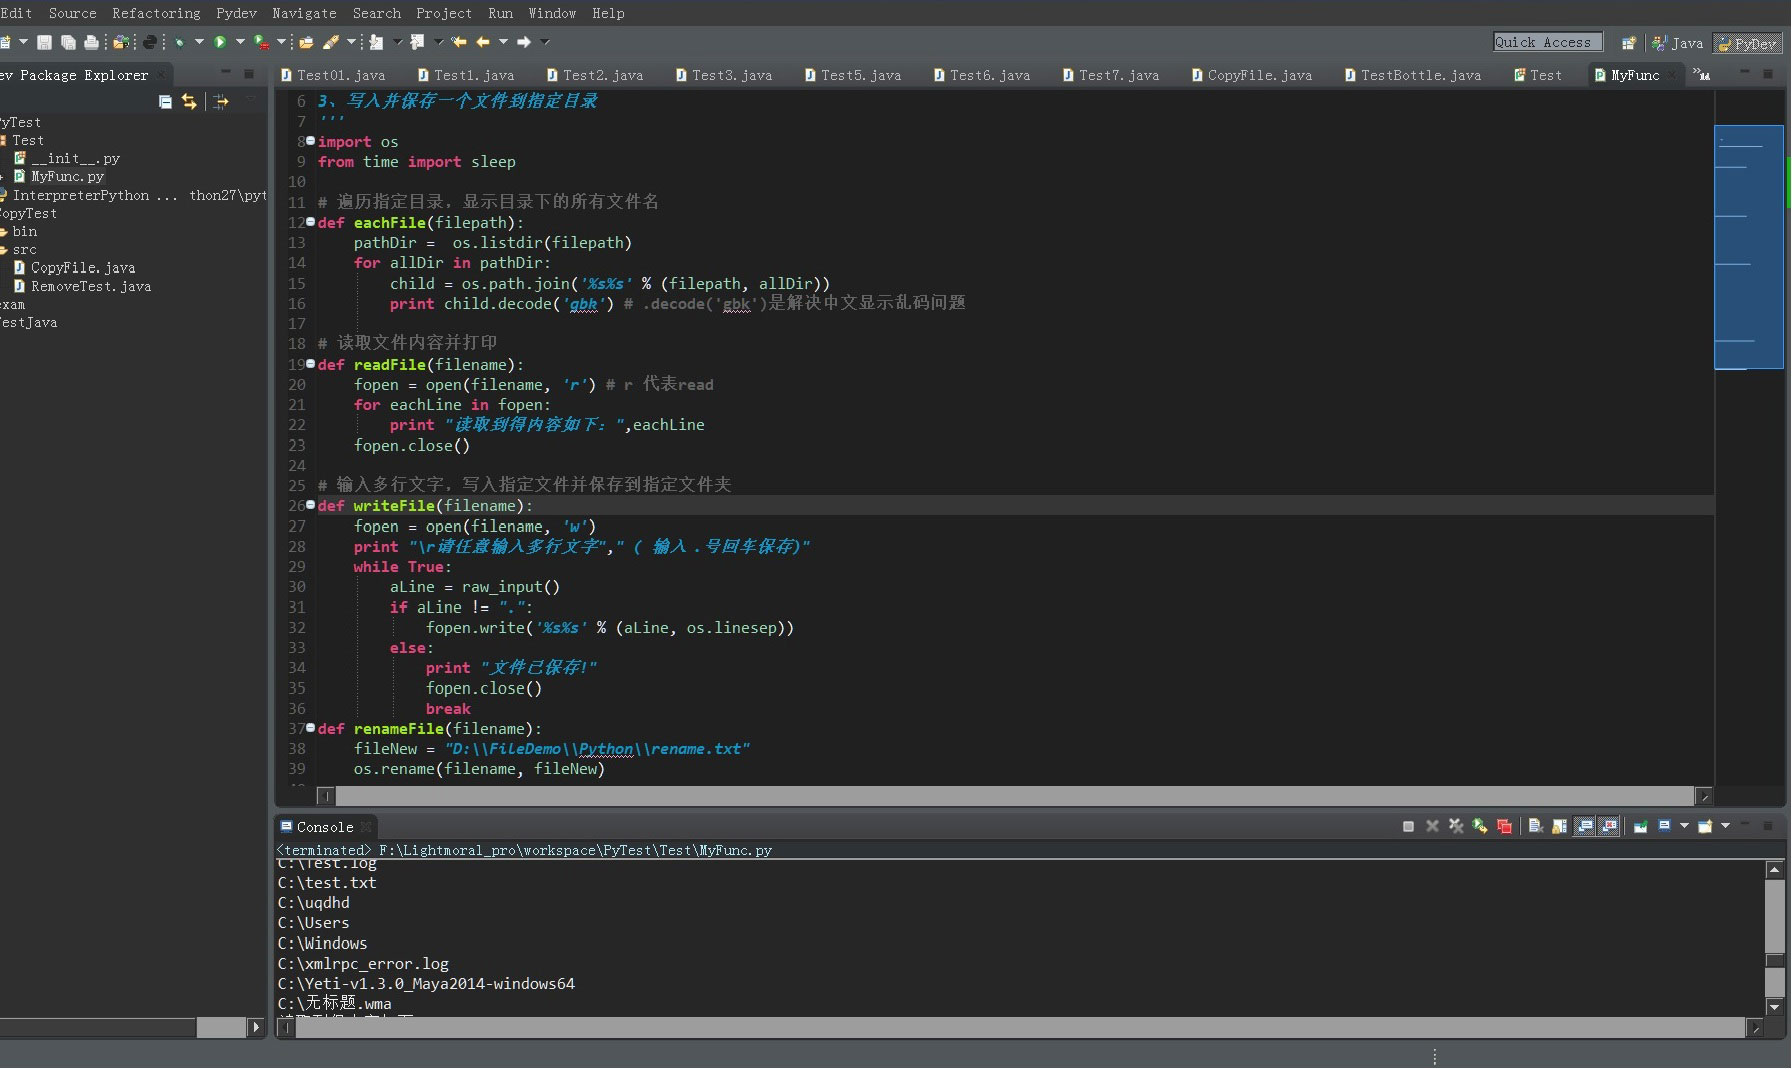Toggle Console Scroll Lock icon
This screenshot has height=1069, width=1792.
coord(1559,826)
